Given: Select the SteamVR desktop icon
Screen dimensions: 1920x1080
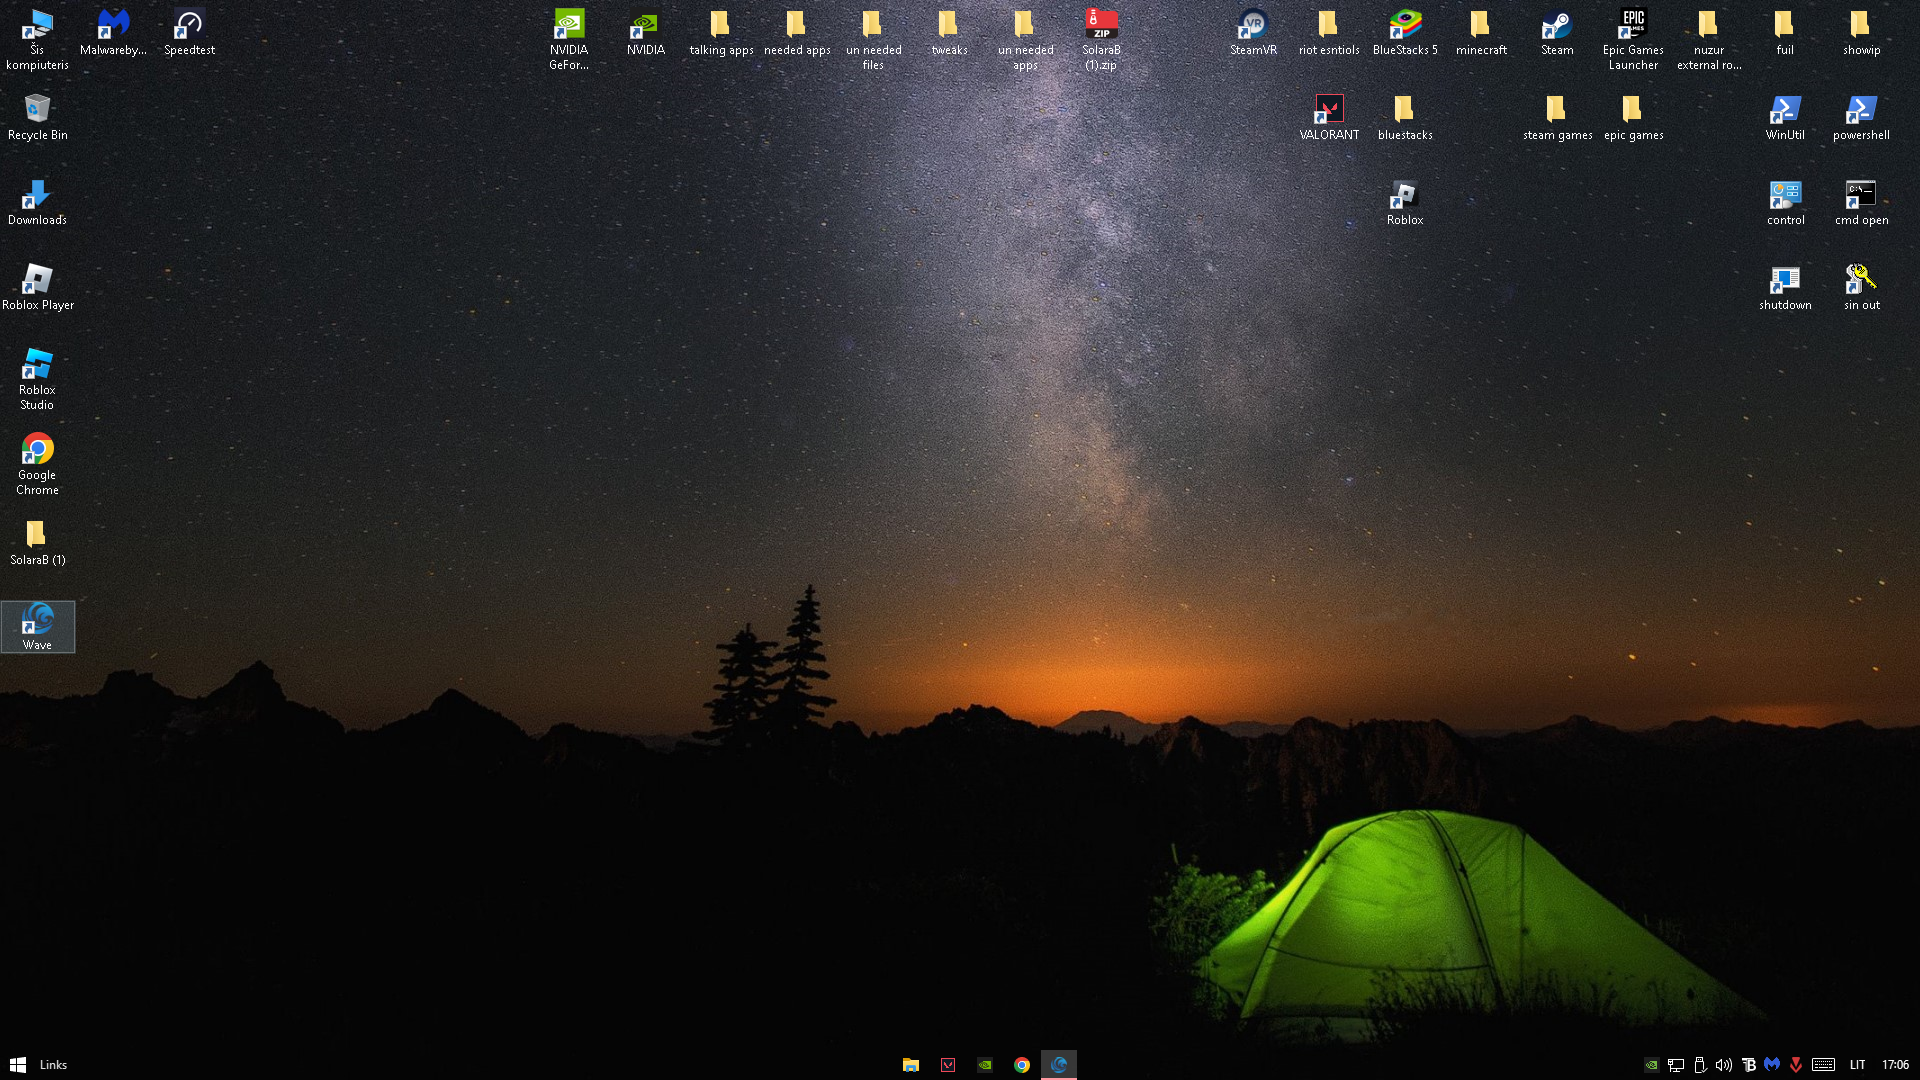Looking at the screenshot, I should (x=1253, y=31).
